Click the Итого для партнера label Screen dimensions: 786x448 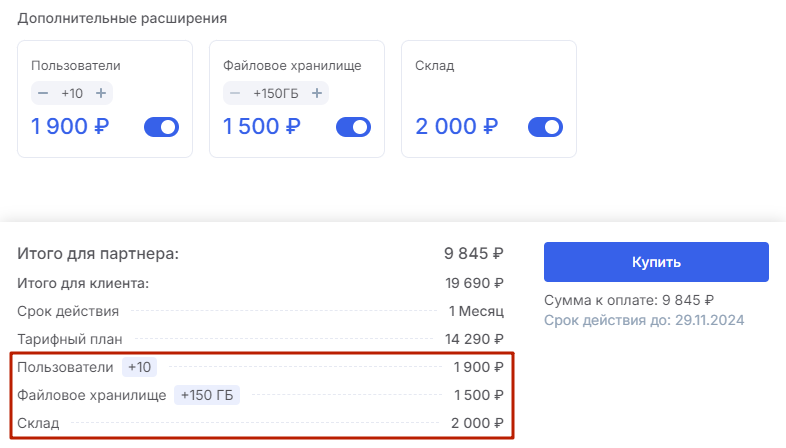tap(98, 253)
